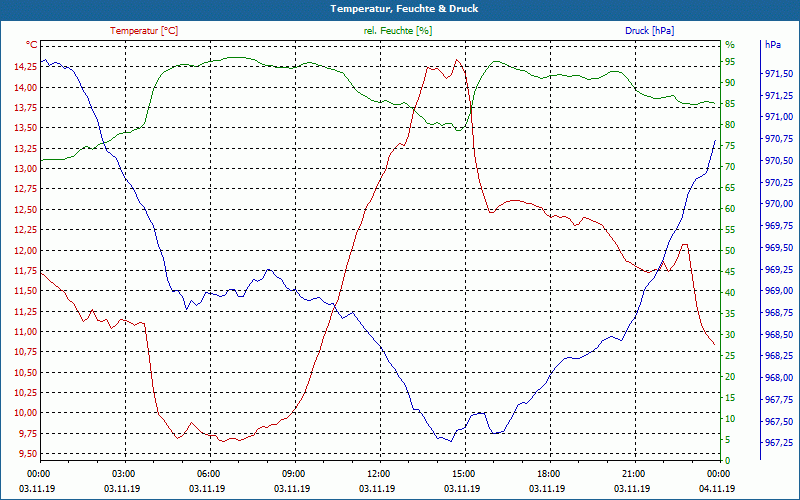Image resolution: width=800 pixels, height=500 pixels.
Task: Click the "9,50" tick on the temperature axis
Action: [28, 454]
